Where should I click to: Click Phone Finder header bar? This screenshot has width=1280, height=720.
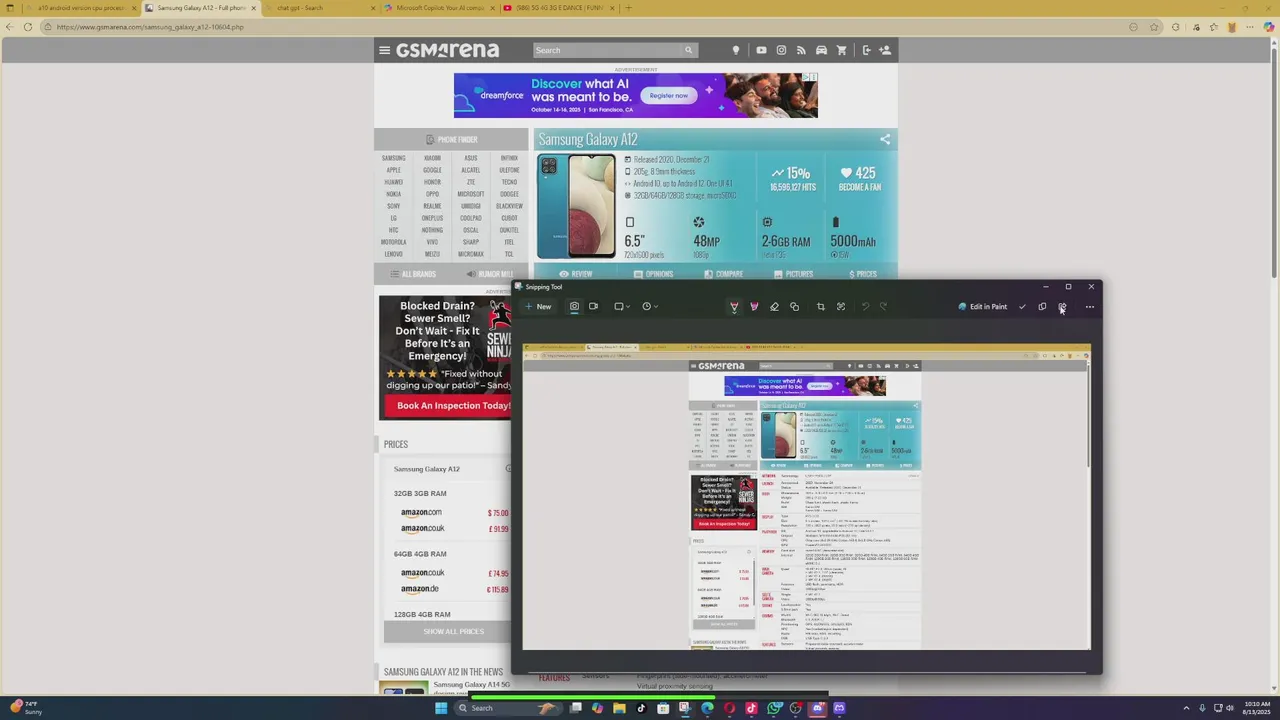(x=451, y=139)
